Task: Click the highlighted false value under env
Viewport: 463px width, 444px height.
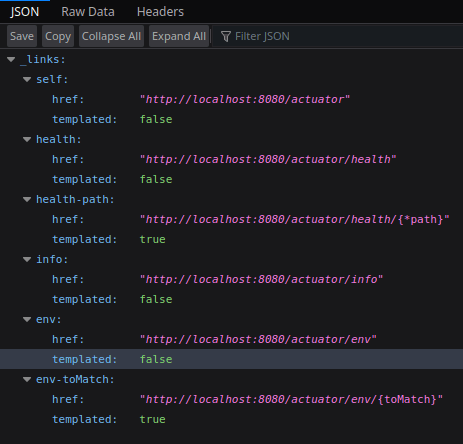Action: point(156,359)
